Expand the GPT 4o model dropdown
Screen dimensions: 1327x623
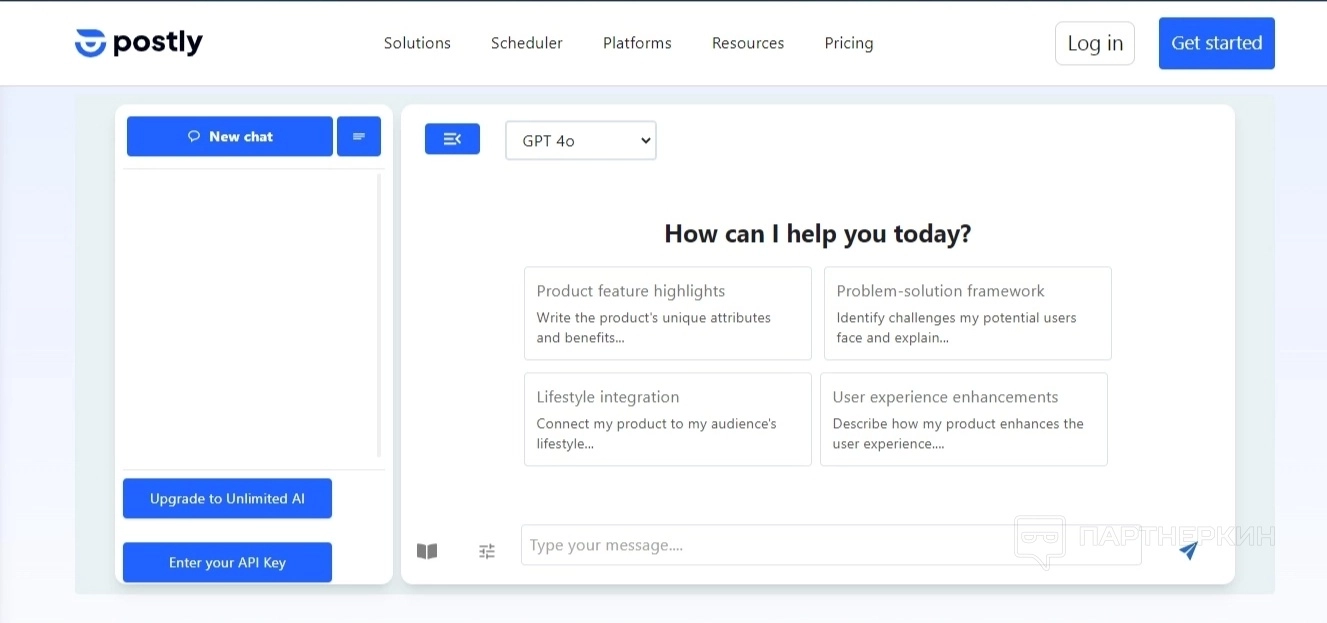pyautogui.click(x=580, y=141)
